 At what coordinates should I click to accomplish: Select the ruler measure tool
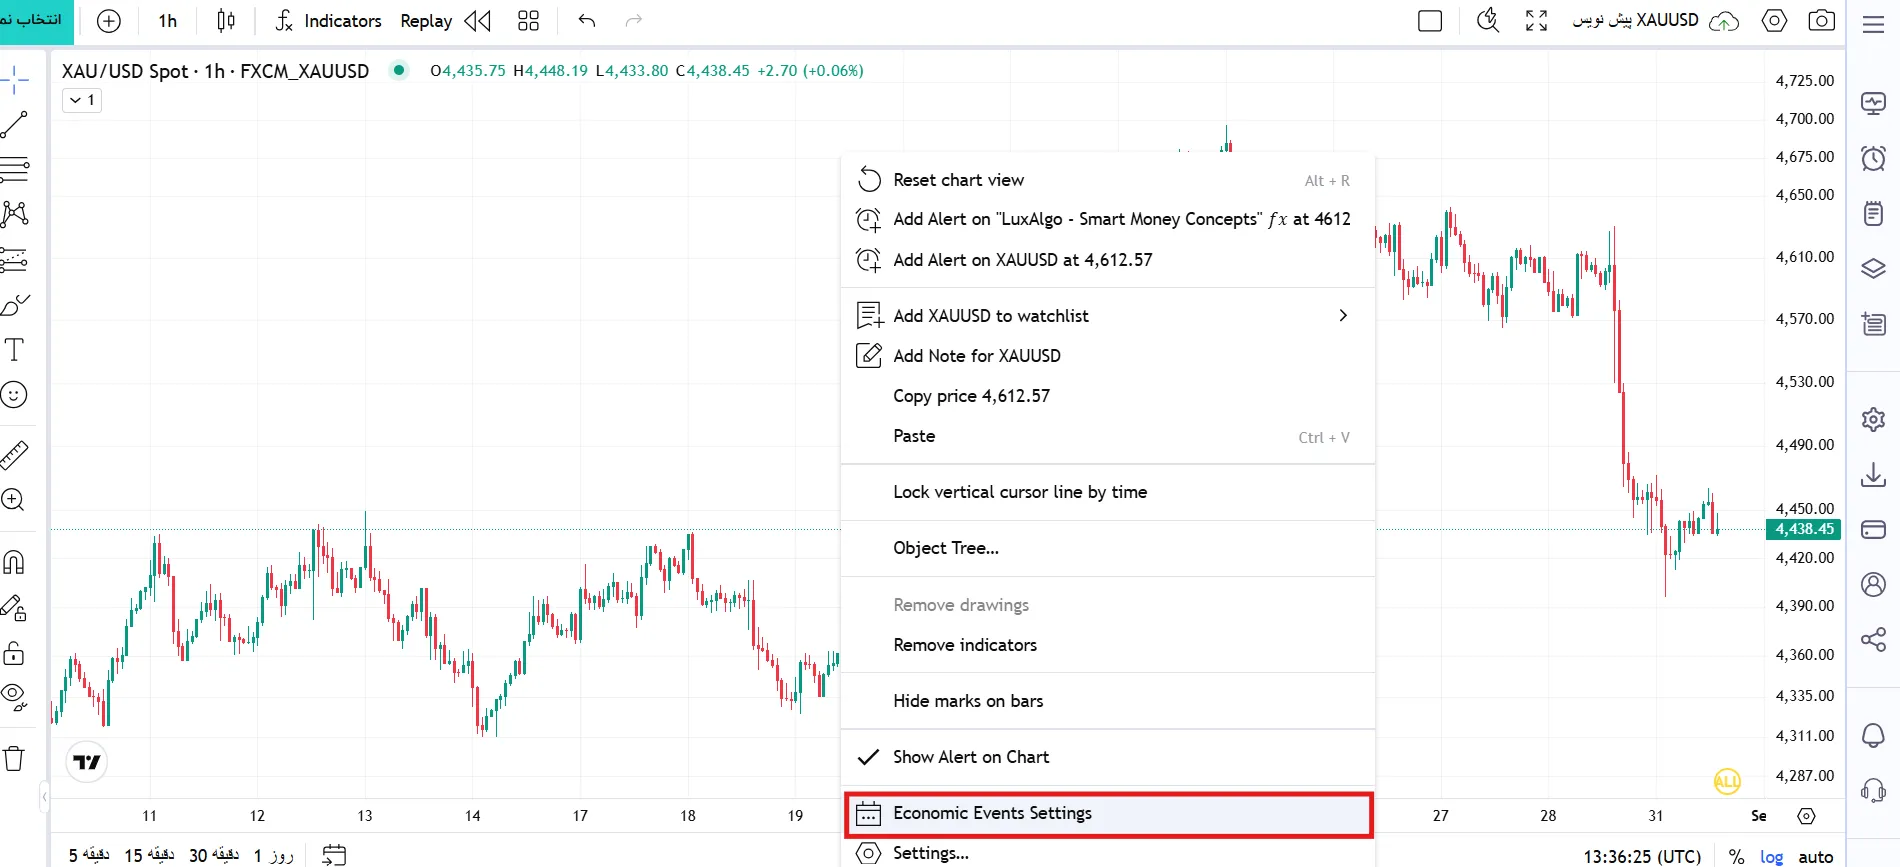tap(14, 455)
